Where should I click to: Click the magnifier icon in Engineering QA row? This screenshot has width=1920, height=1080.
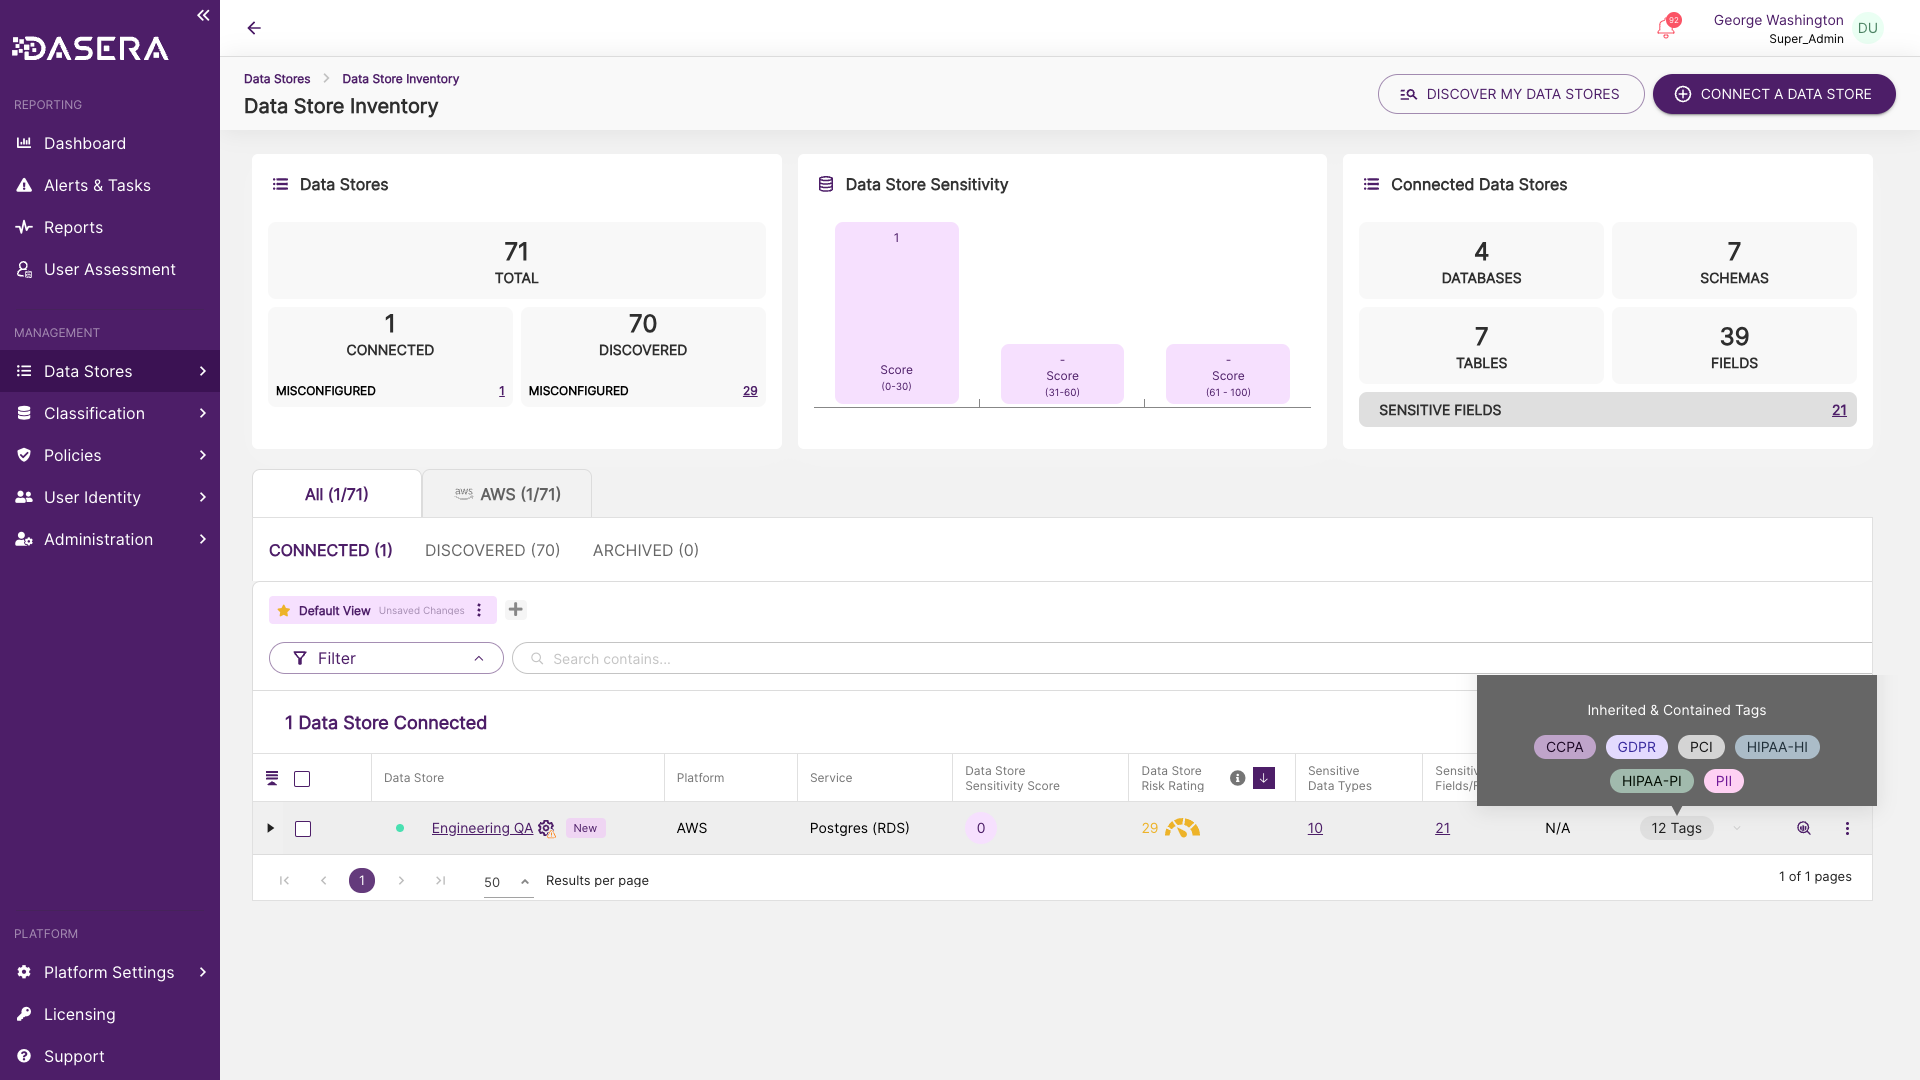point(1804,828)
